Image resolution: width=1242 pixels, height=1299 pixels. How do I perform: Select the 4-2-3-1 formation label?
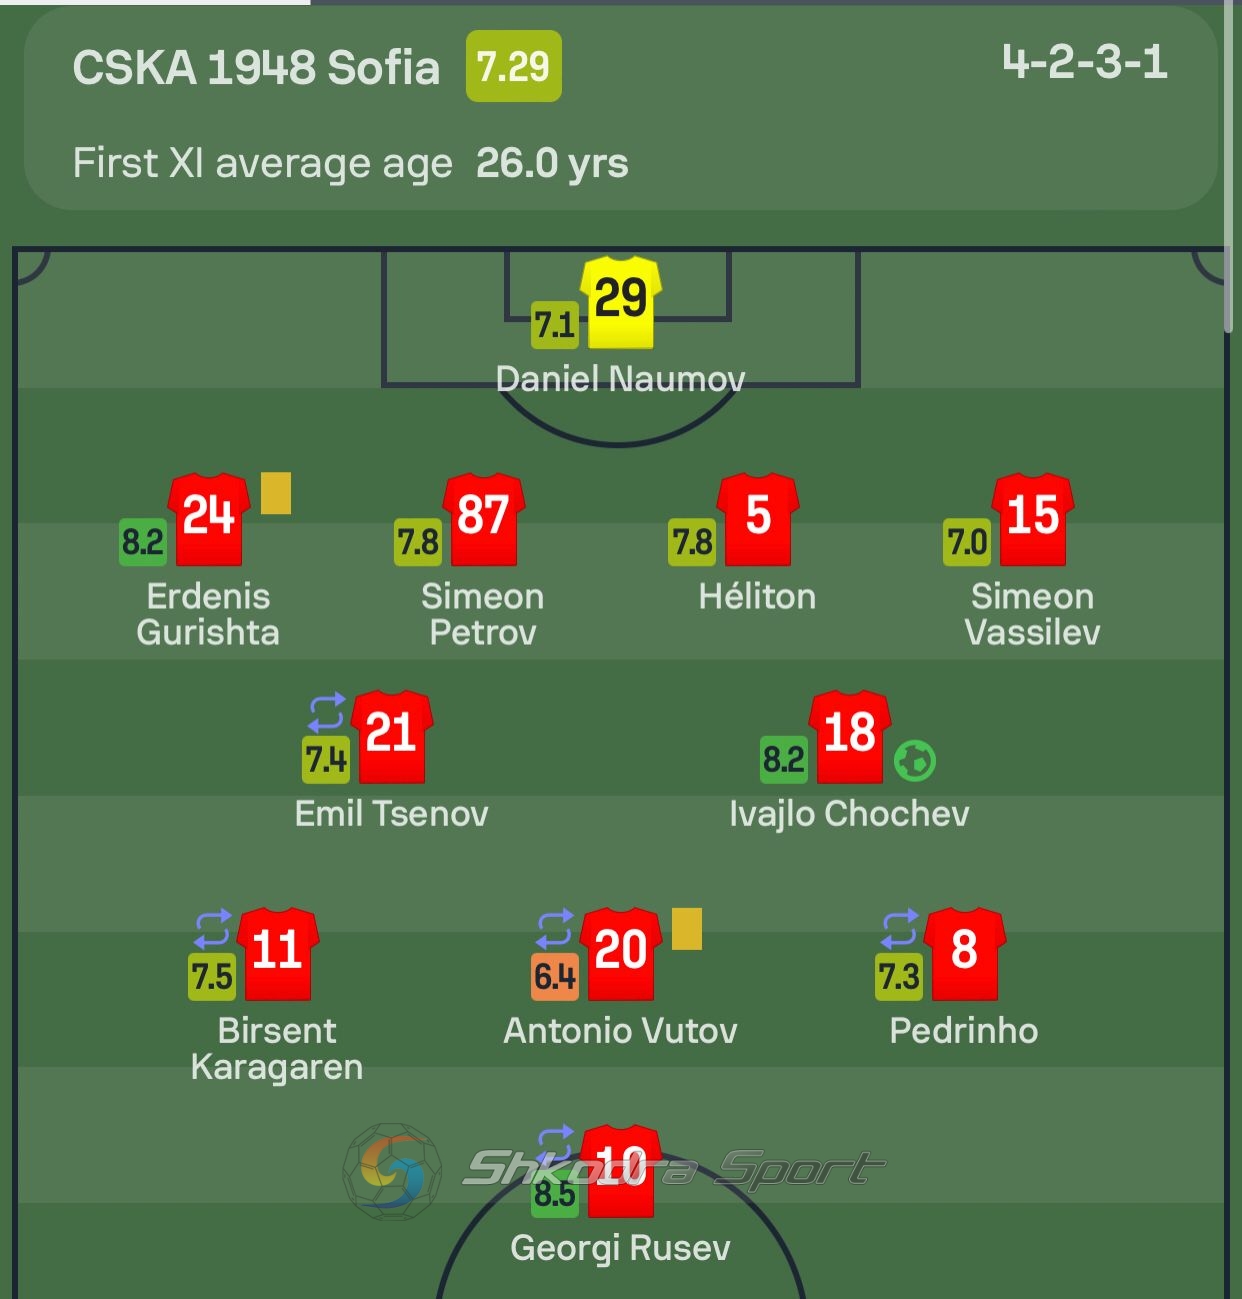(1085, 61)
